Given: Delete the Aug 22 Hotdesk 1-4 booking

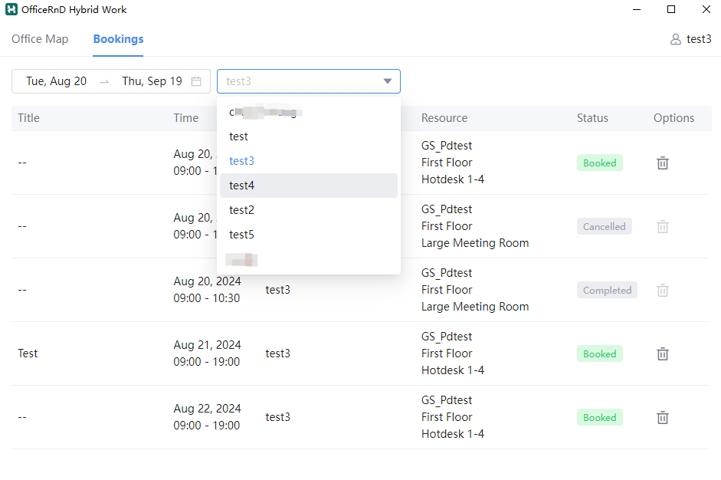Looking at the screenshot, I should click(662, 417).
